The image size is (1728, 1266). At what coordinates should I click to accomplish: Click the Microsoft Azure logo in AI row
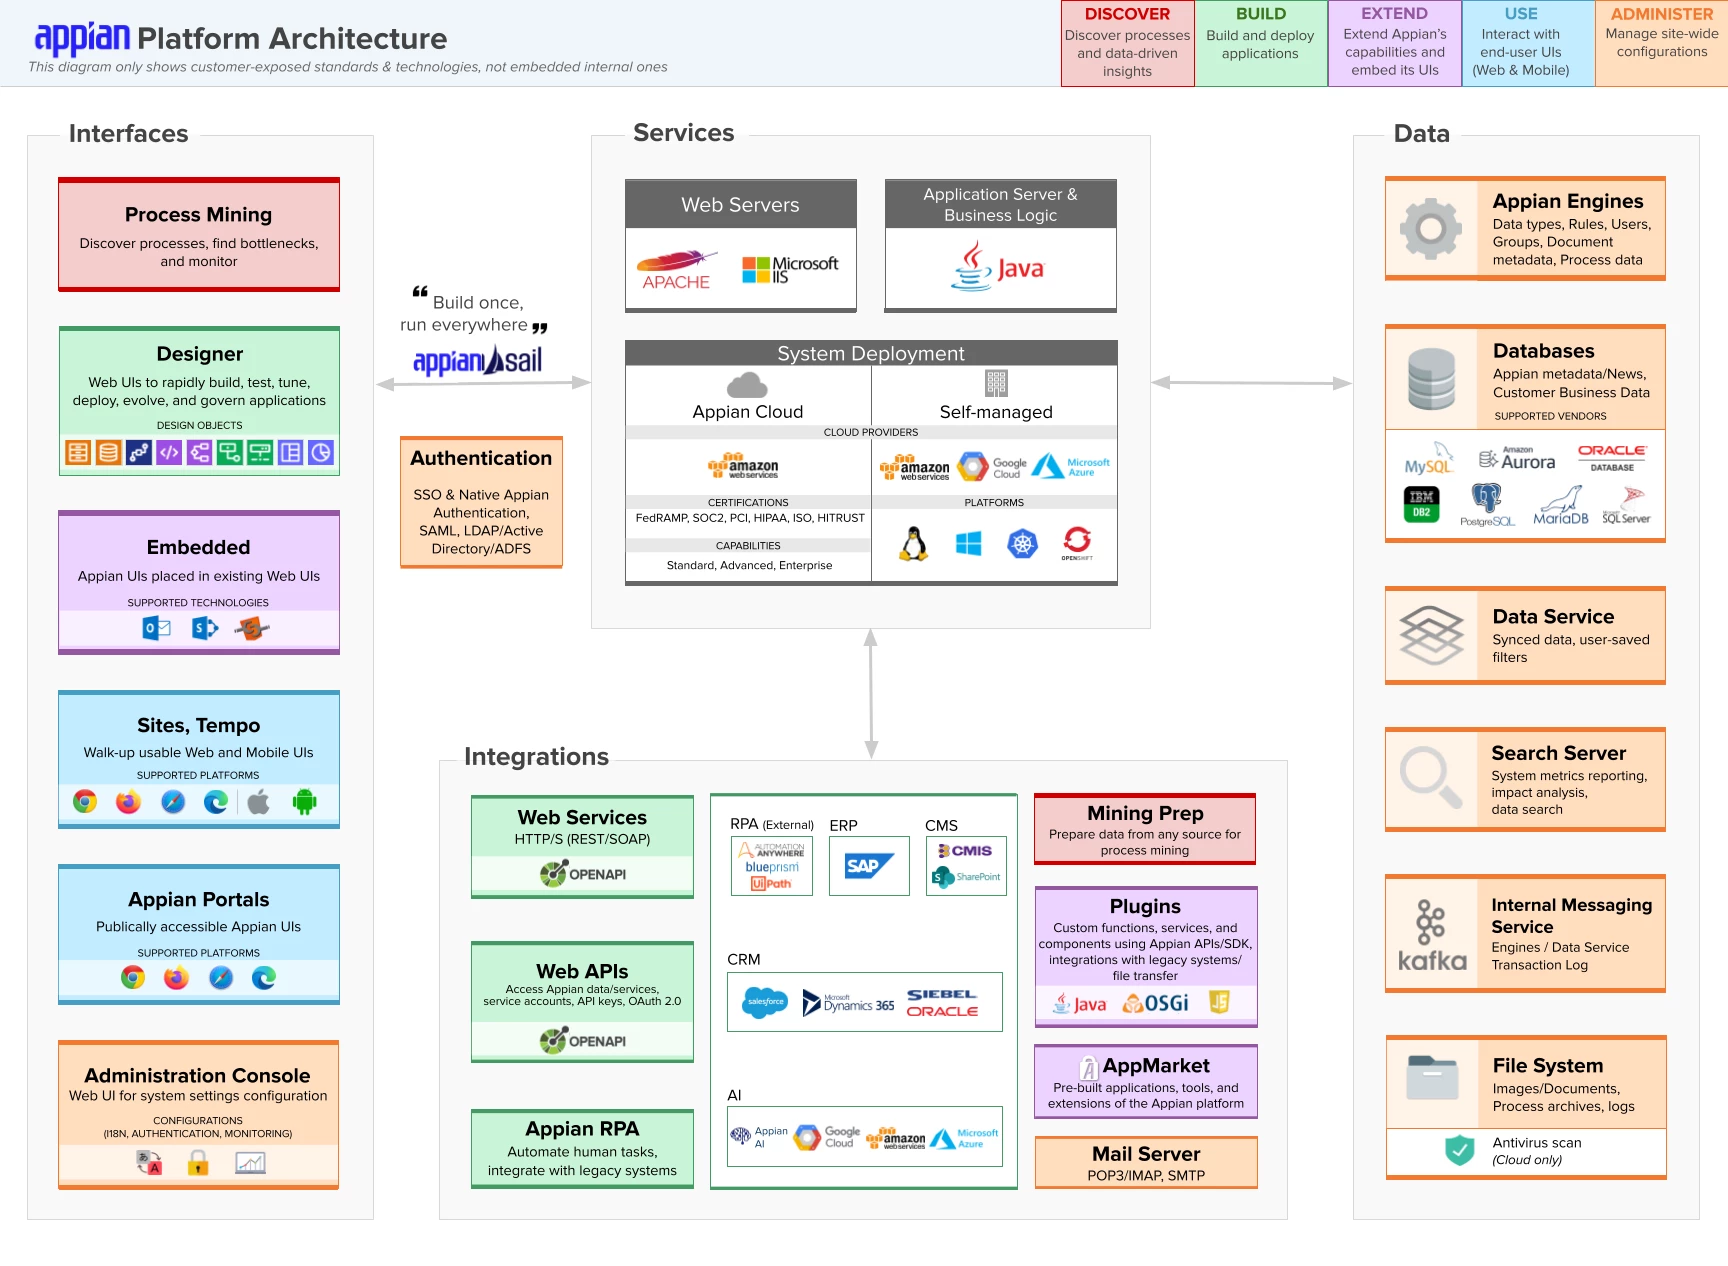coord(964,1138)
